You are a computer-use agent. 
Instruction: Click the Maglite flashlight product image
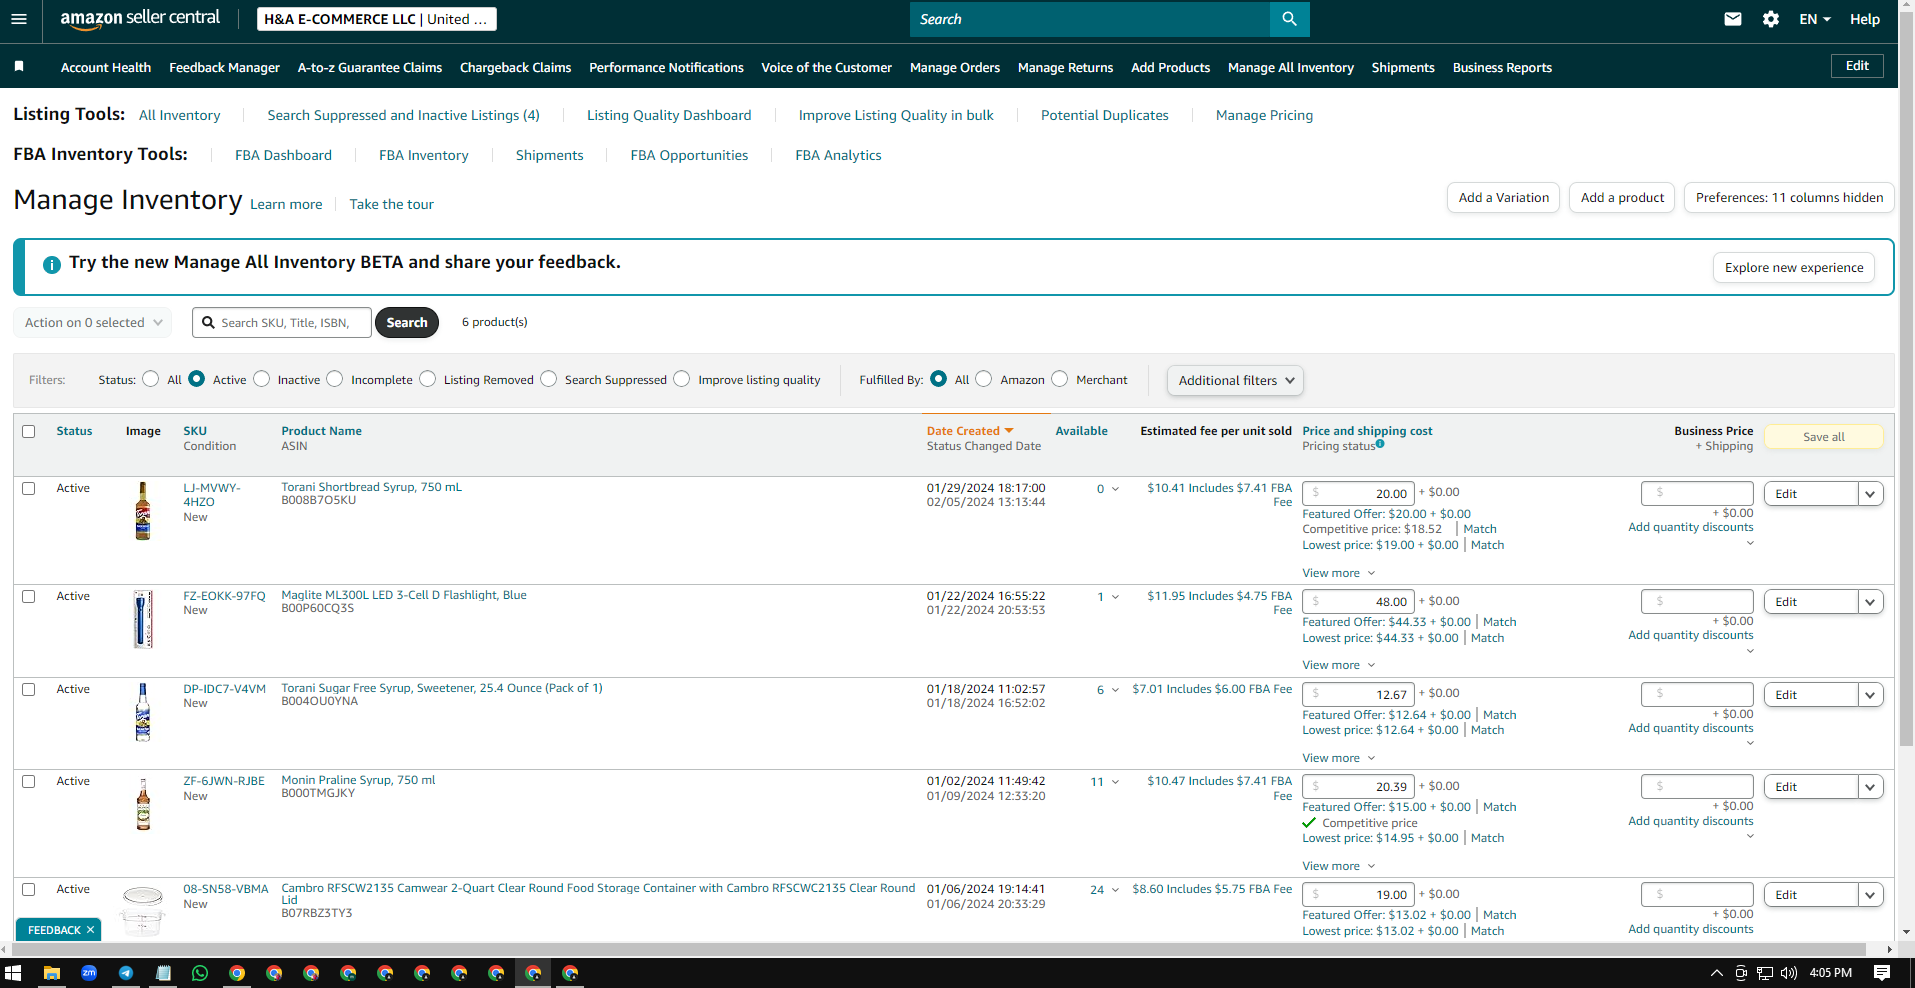coord(143,619)
